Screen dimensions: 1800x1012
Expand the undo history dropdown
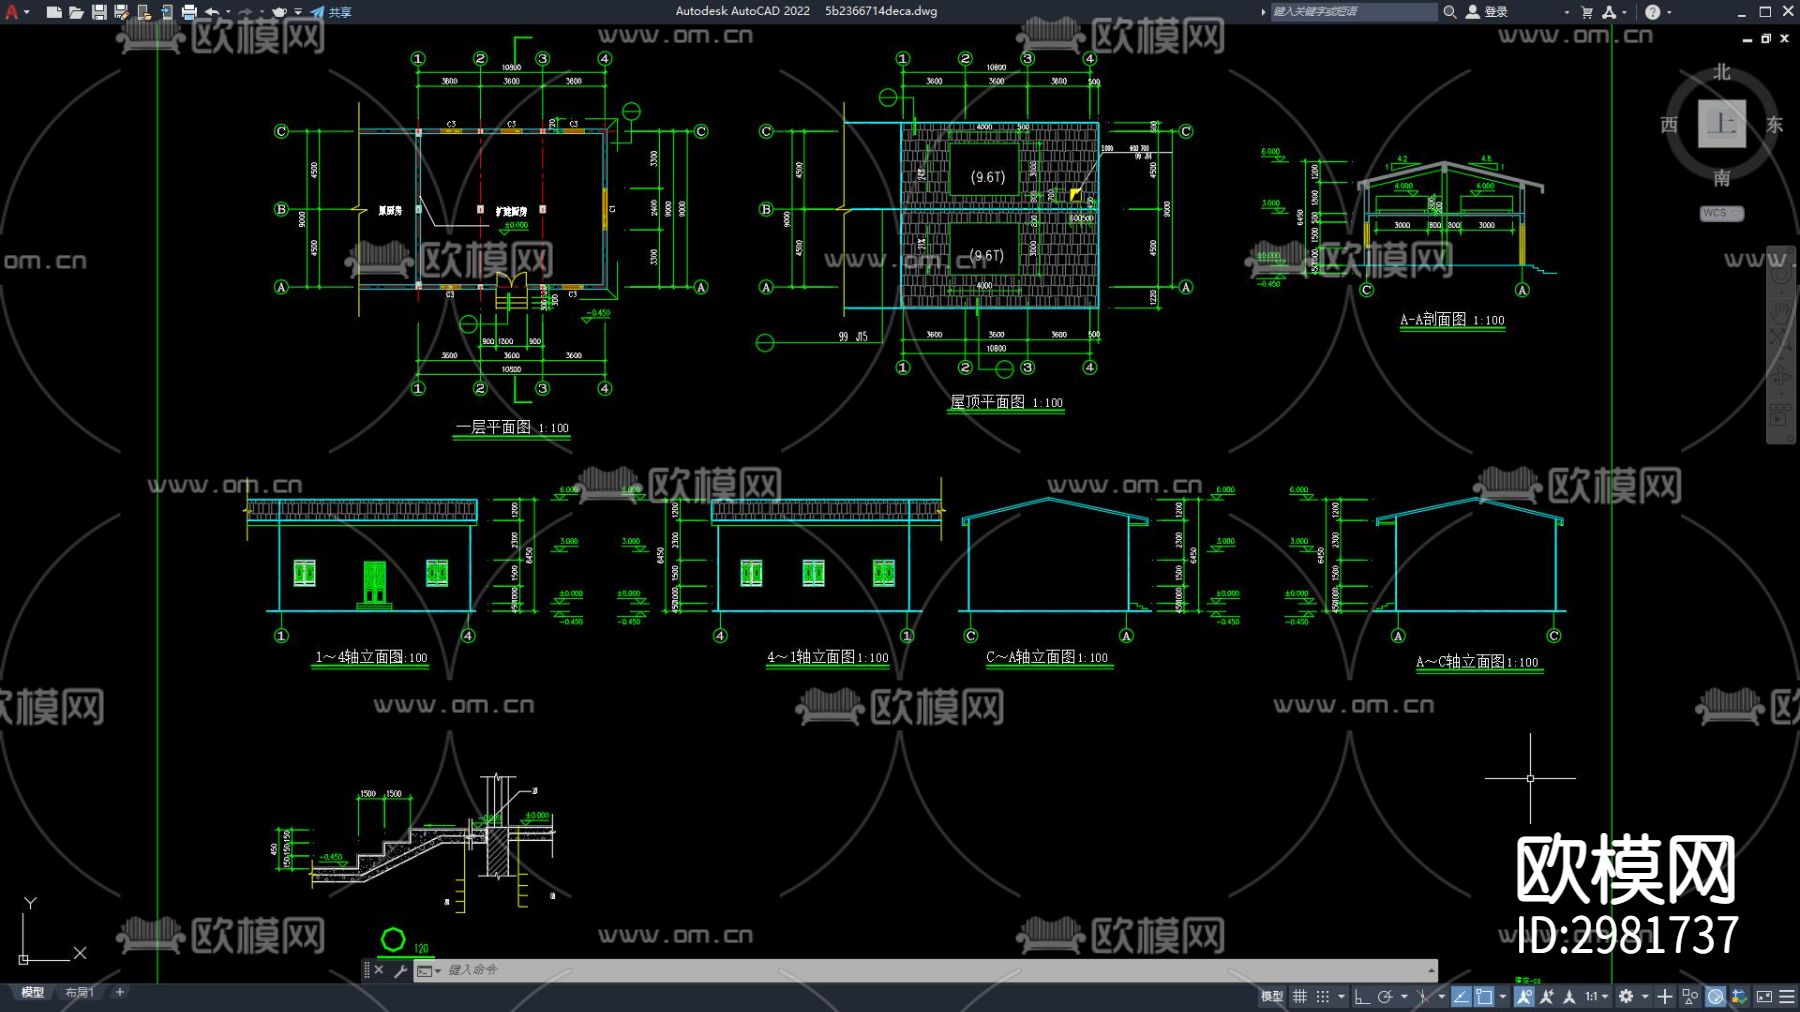pyautogui.click(x=228, y=12)
